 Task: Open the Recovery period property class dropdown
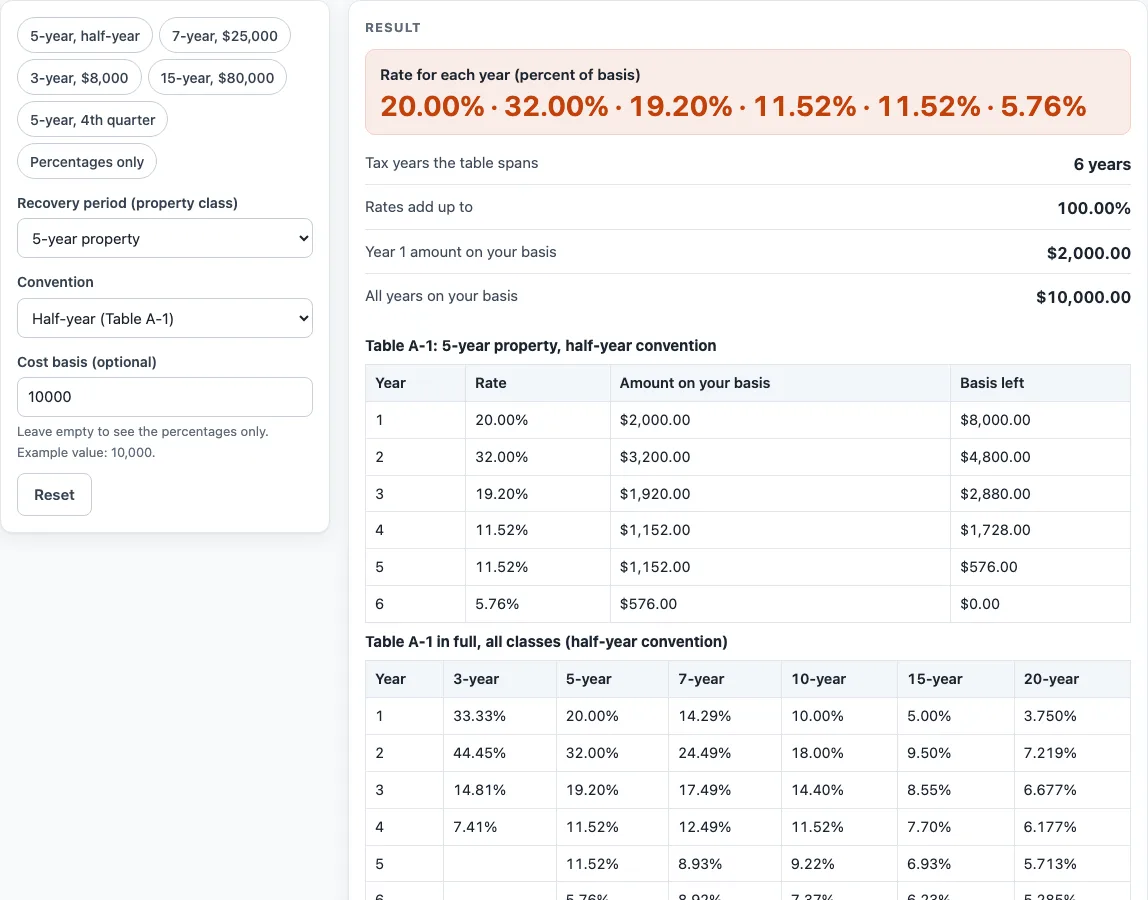pyautogui.click(x=165, y=239)
